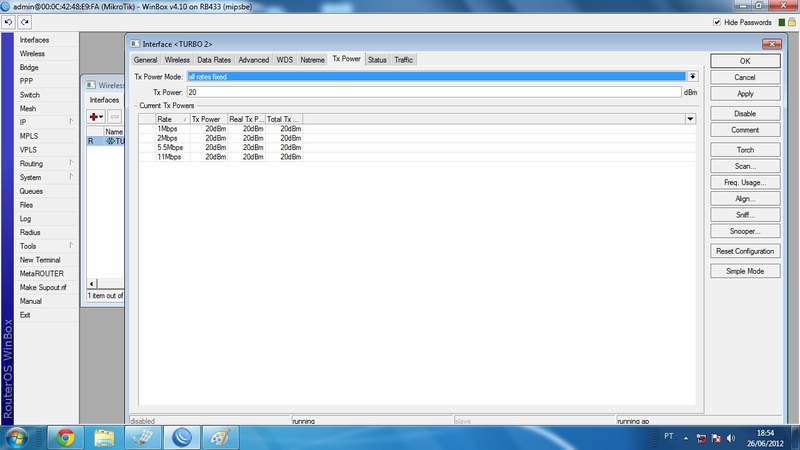Expand the Tools submenu
The image size is (800, 450).
71,245
